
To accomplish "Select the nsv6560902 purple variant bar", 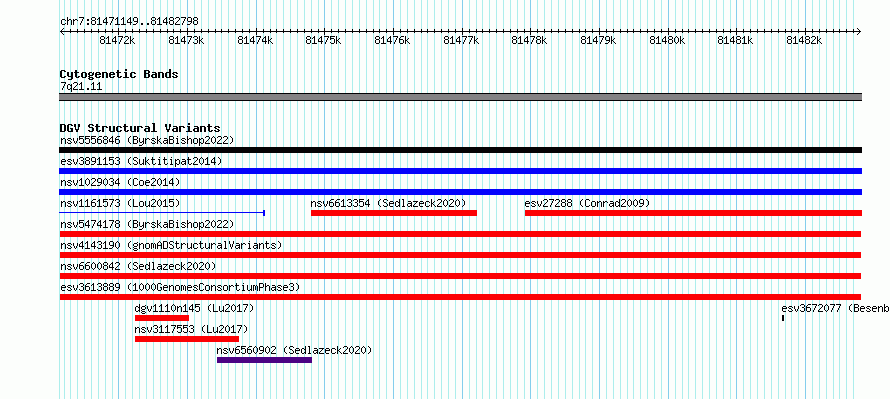I will [265, 360].
